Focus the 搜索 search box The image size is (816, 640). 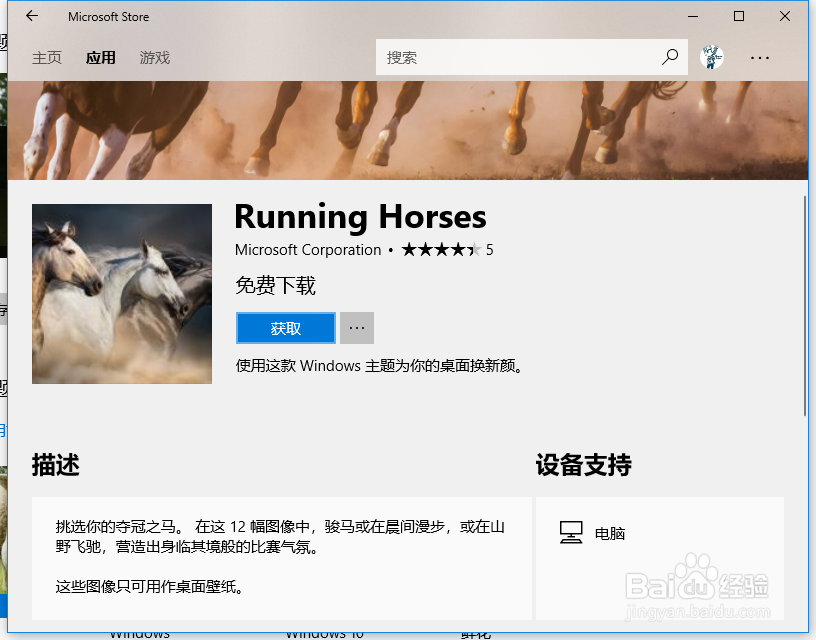pyautogui.click(x=532, y=57)
